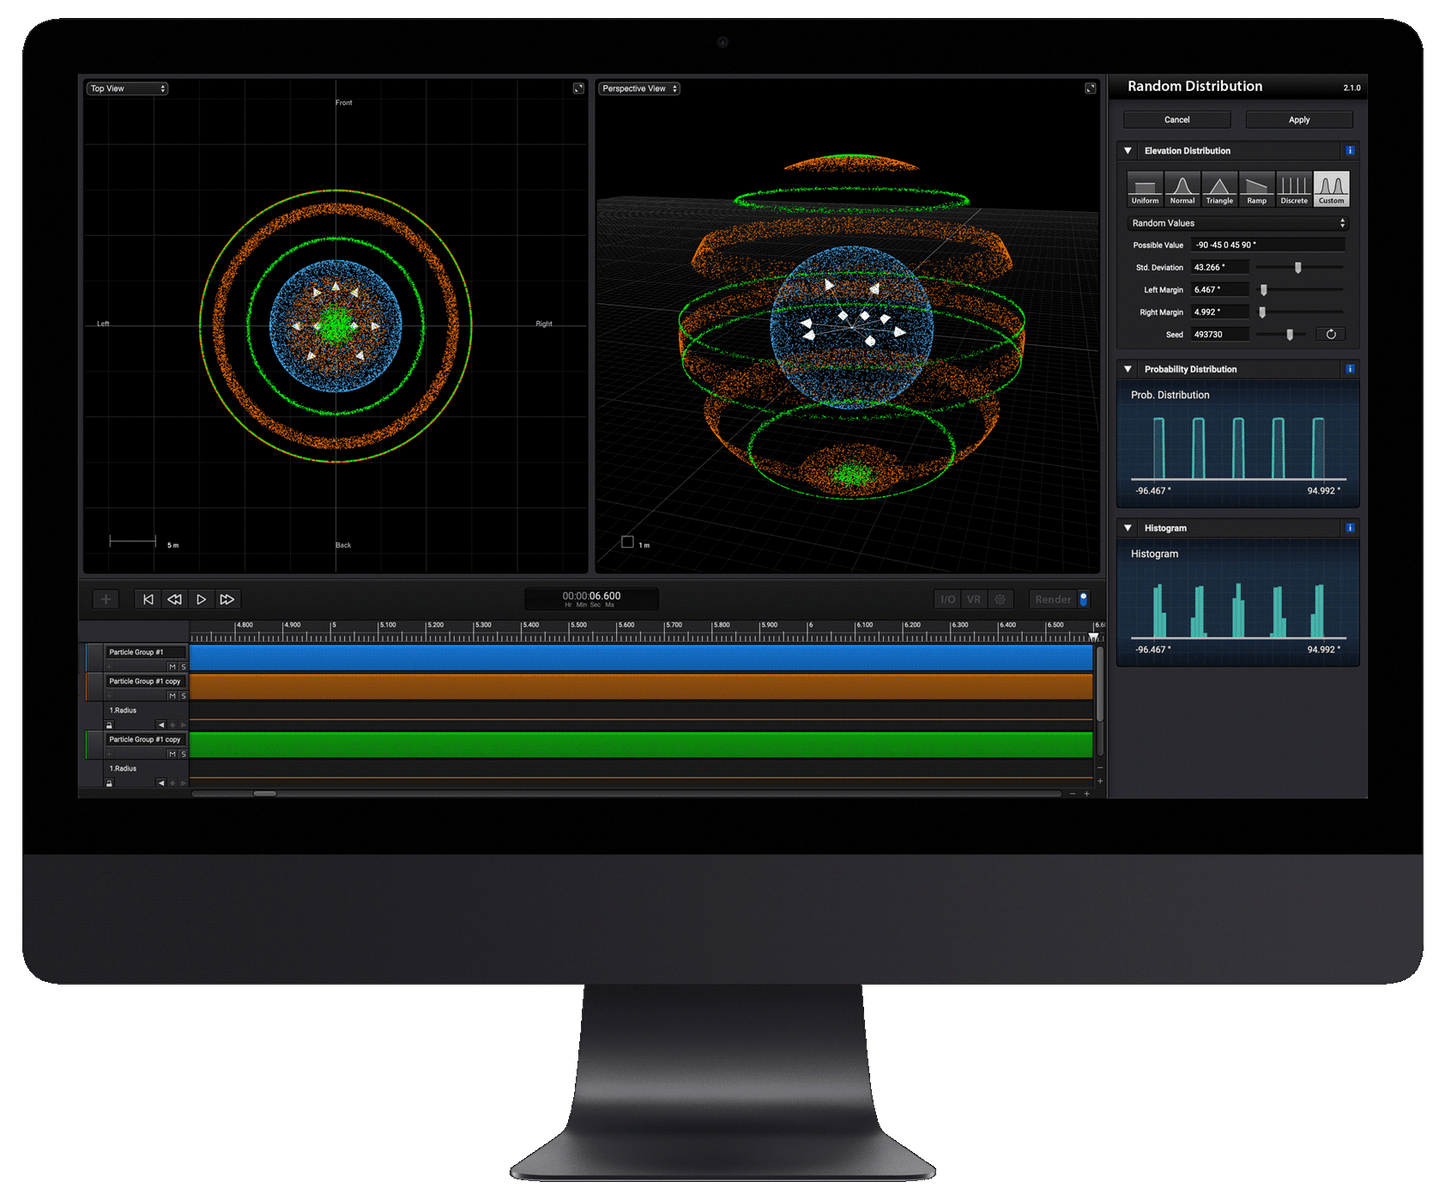This screenshot has width=1445, height=1200.
Task: Mute the Particle Group #1 track
Action: click(172, 666)
